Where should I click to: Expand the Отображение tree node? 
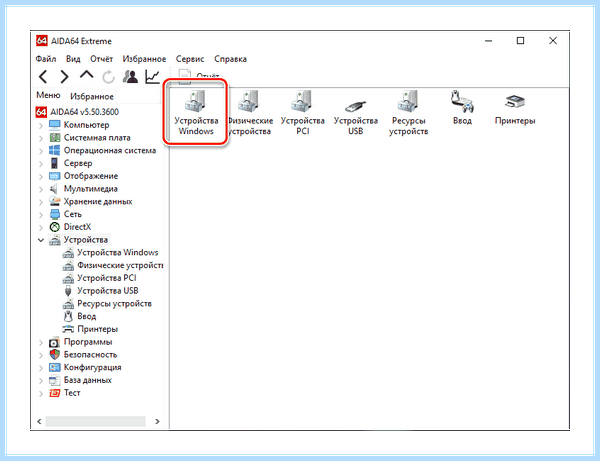pos(41,176)
